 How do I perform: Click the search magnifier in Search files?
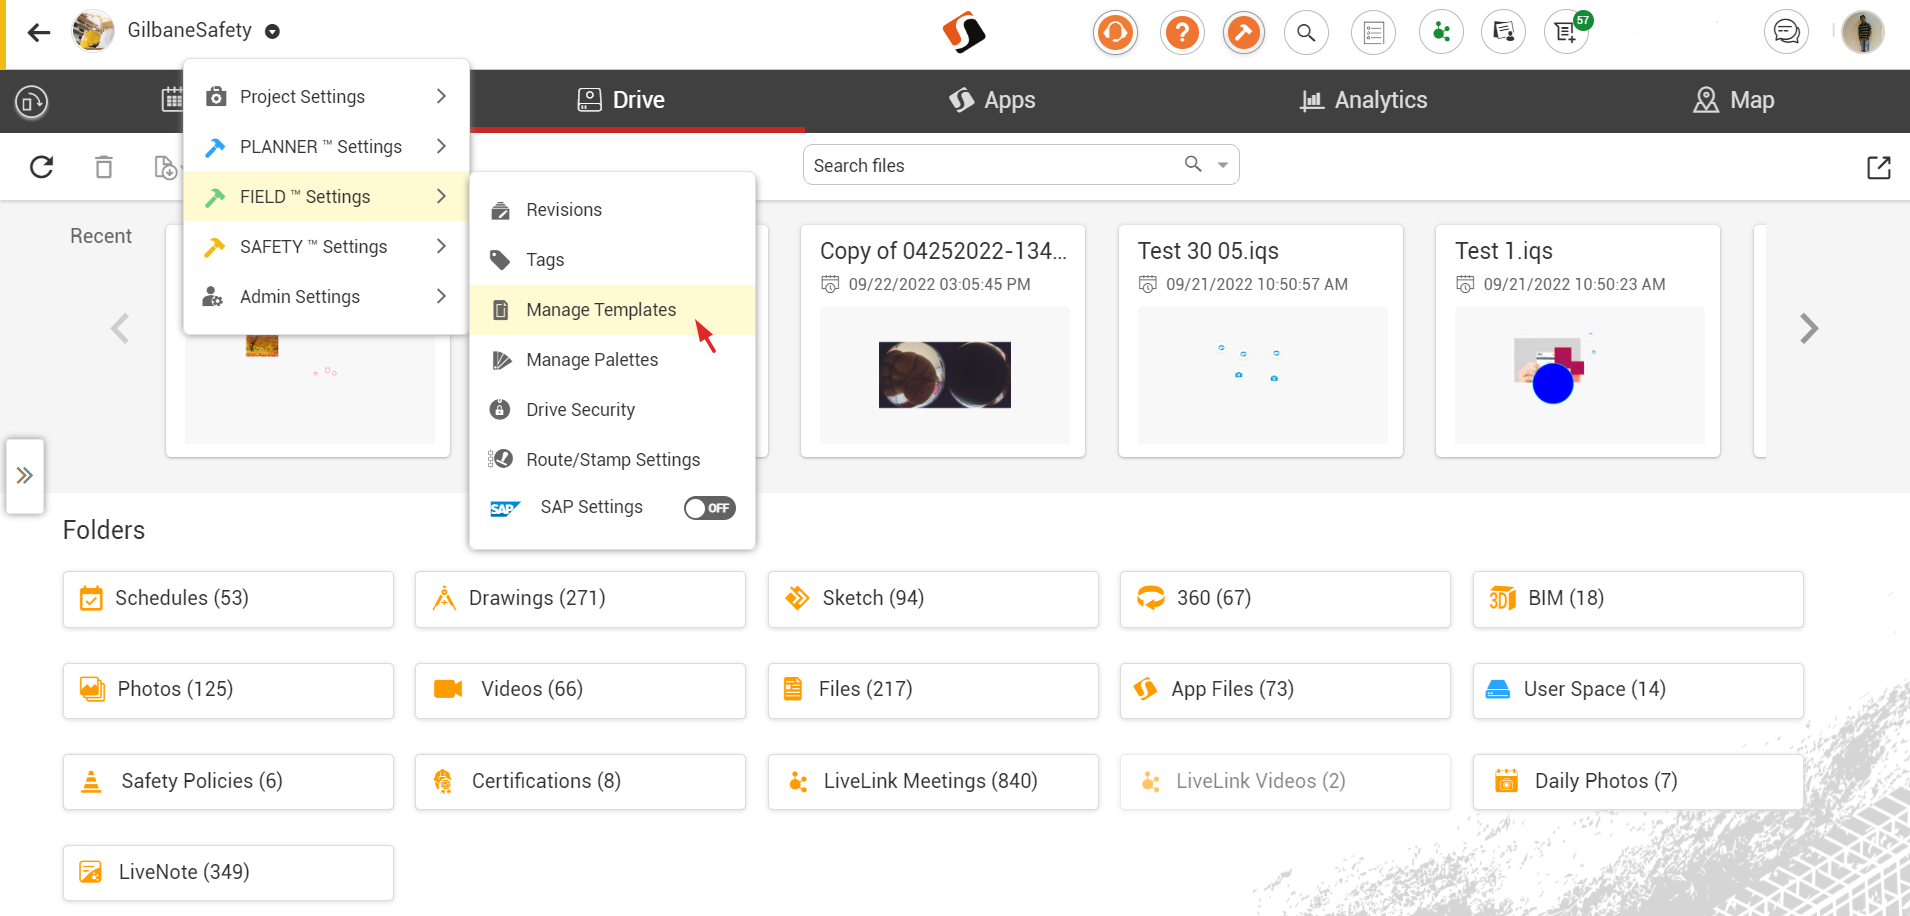tap(1193, 164)
